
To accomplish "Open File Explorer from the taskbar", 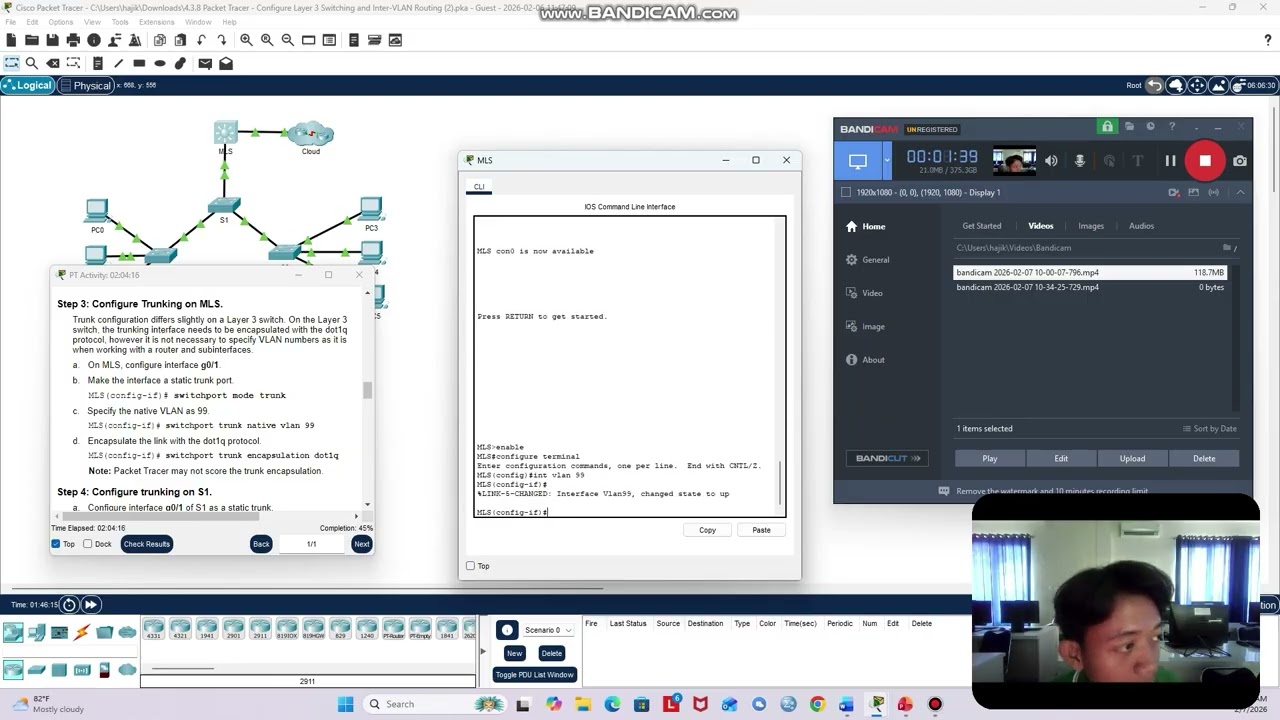I will tap(583, 704).
